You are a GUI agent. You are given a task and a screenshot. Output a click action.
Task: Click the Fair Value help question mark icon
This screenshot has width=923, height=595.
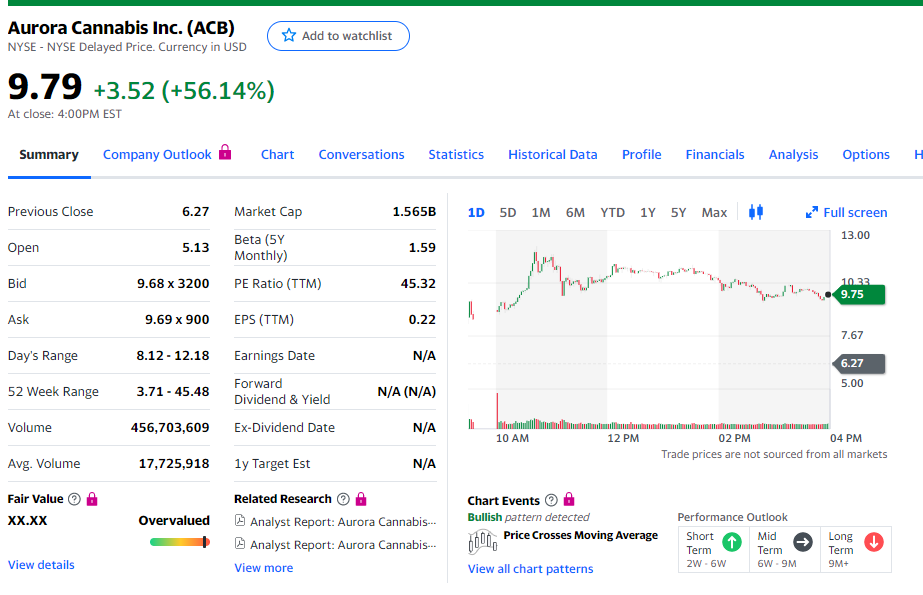click(x=74, y=499)
